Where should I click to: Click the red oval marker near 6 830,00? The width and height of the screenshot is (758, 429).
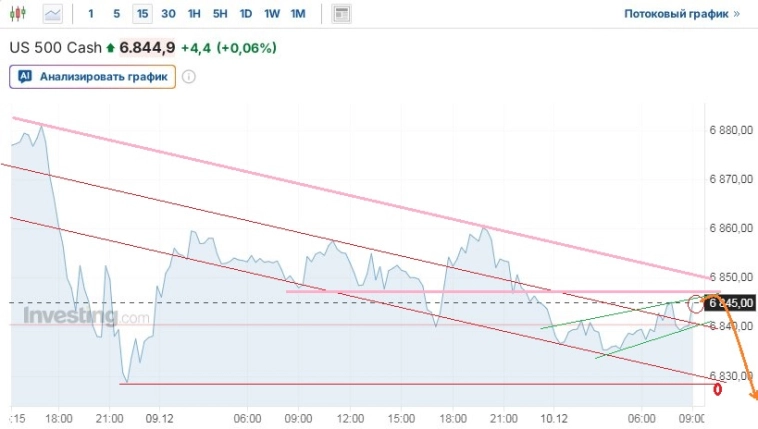click(x=716, y=388)
